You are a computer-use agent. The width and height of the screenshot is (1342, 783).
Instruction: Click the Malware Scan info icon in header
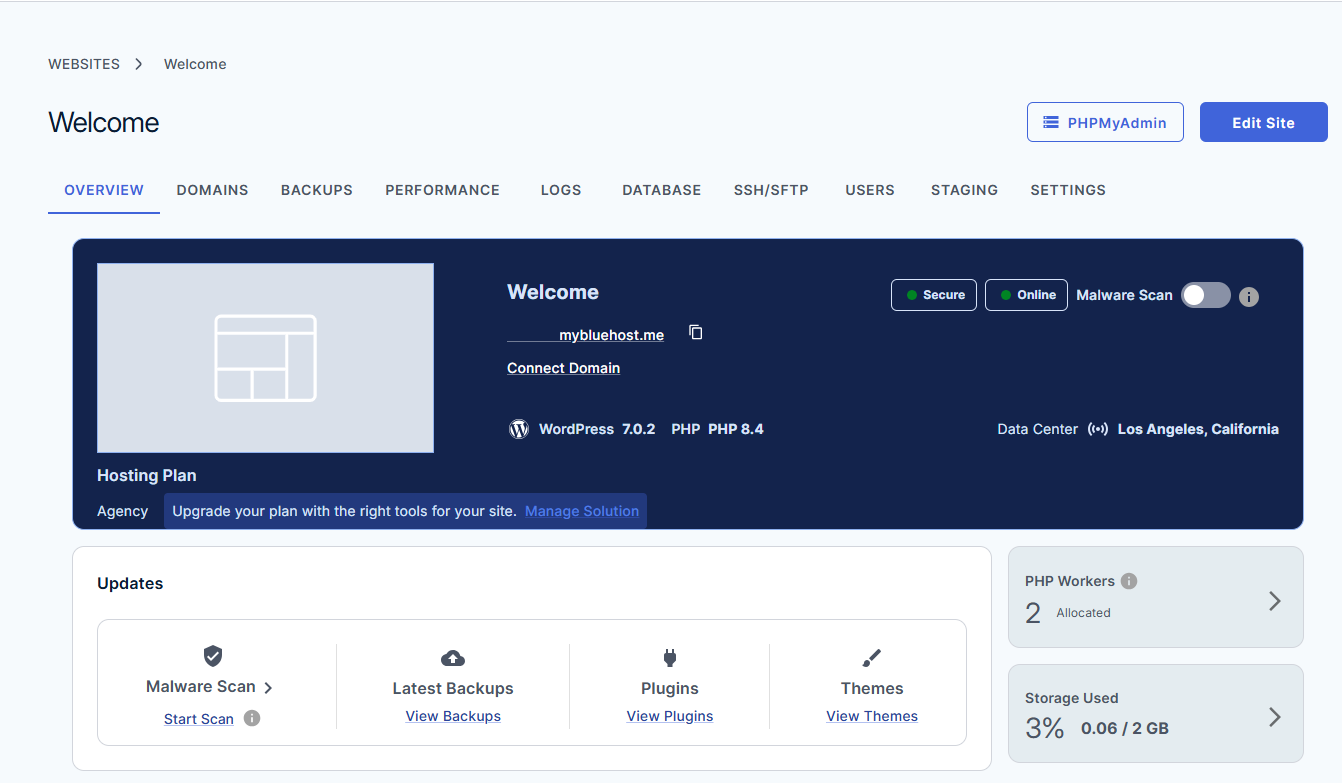(1248, 296)
